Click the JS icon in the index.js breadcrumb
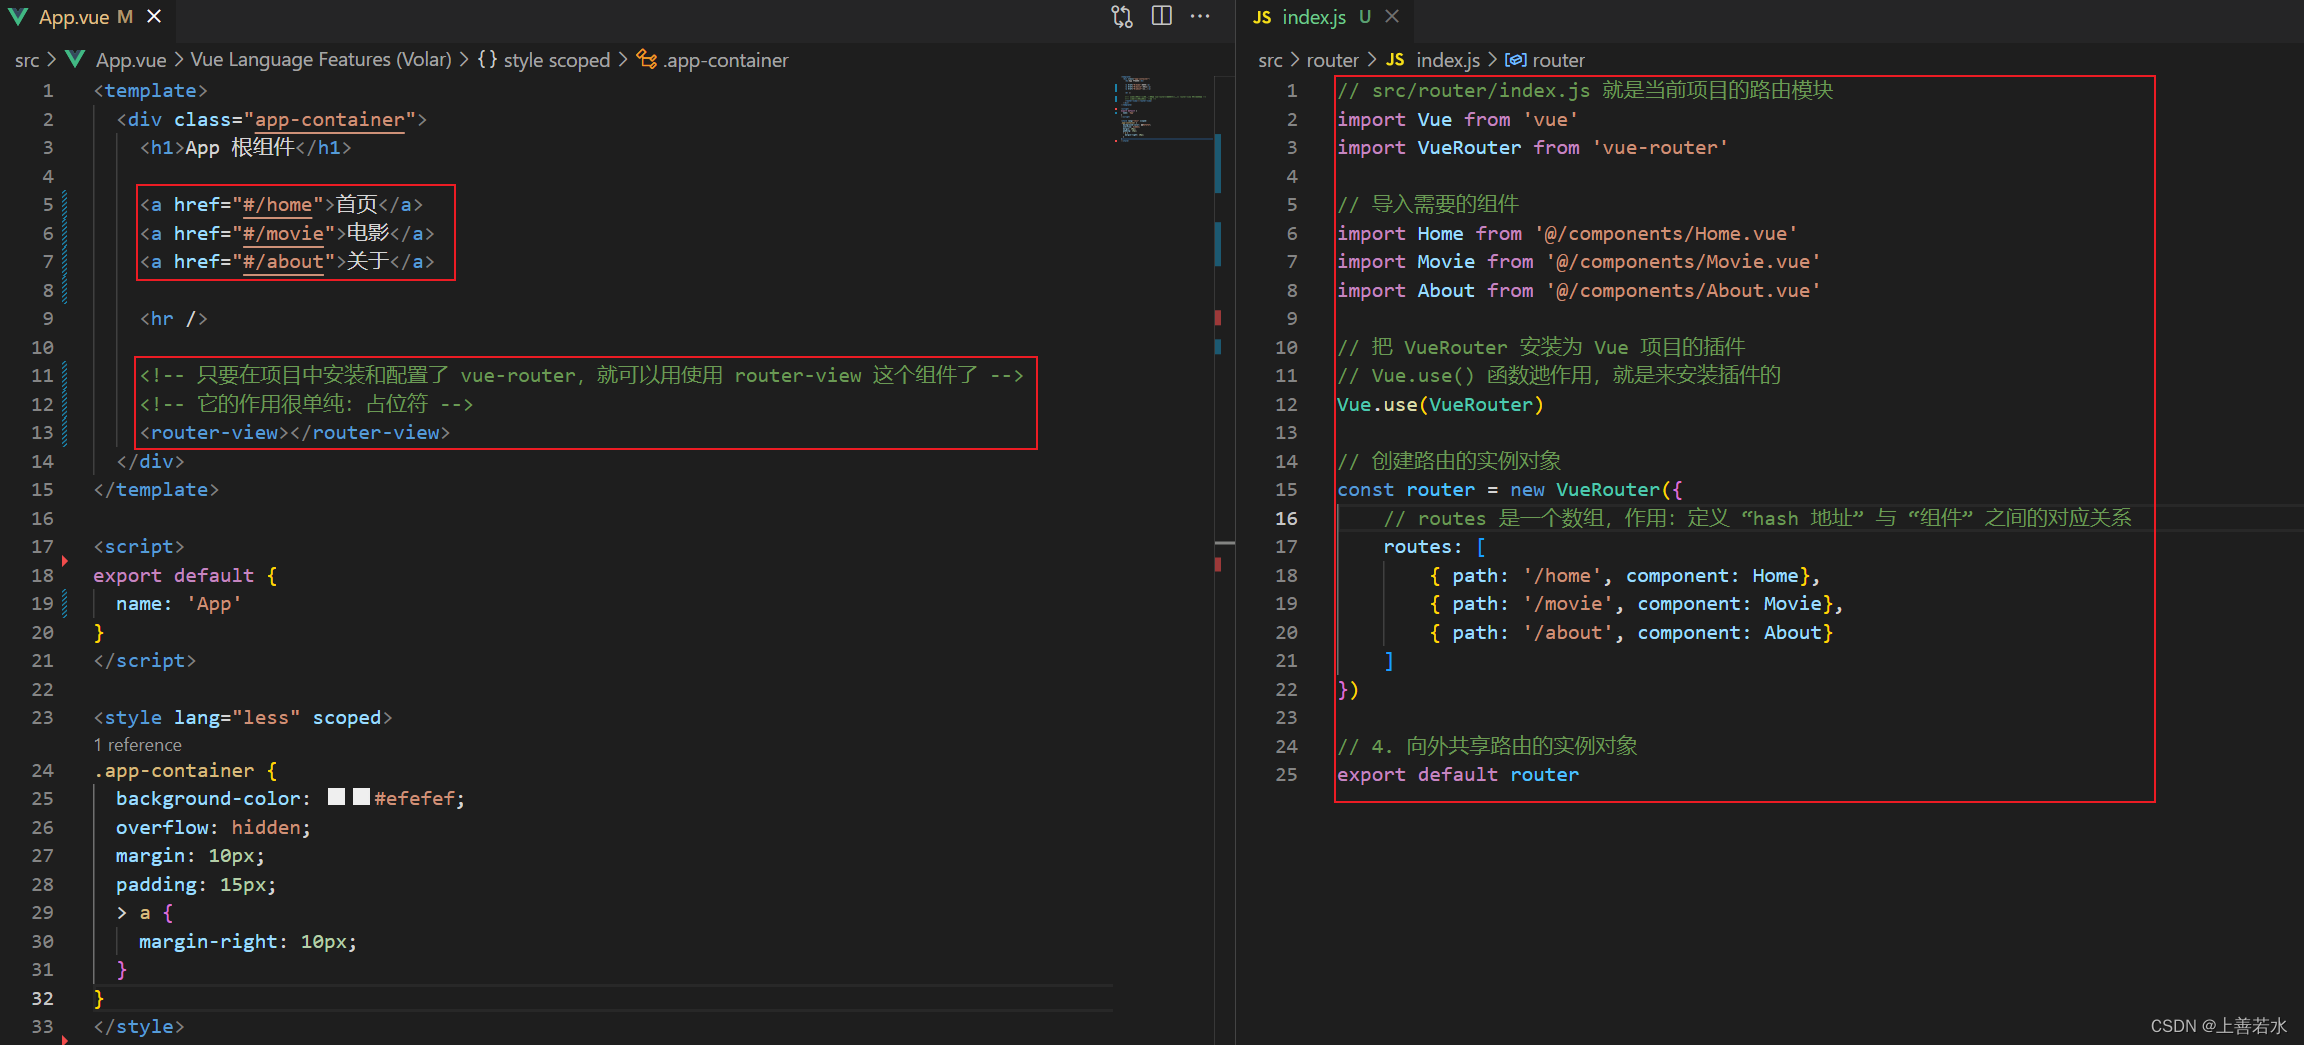 click(1395, 60)
